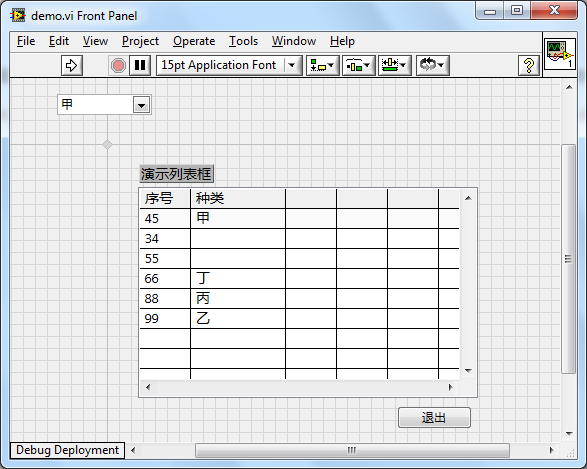587x469 pixels.
Task: Open the Distribute Objects tool
Action: [x=358, y=66]
